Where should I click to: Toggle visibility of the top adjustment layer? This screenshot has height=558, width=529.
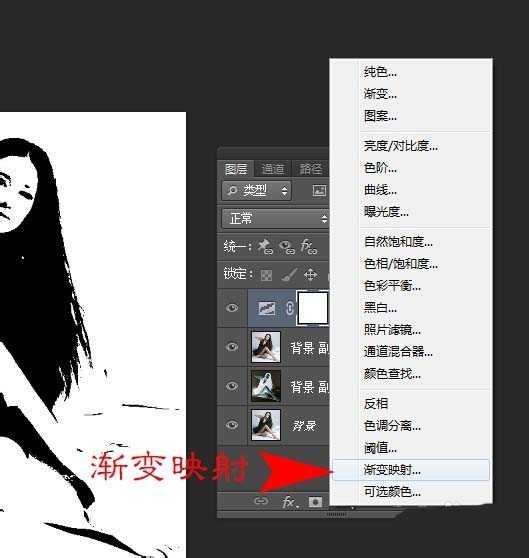pyautogui.click(x=232, y=307)
